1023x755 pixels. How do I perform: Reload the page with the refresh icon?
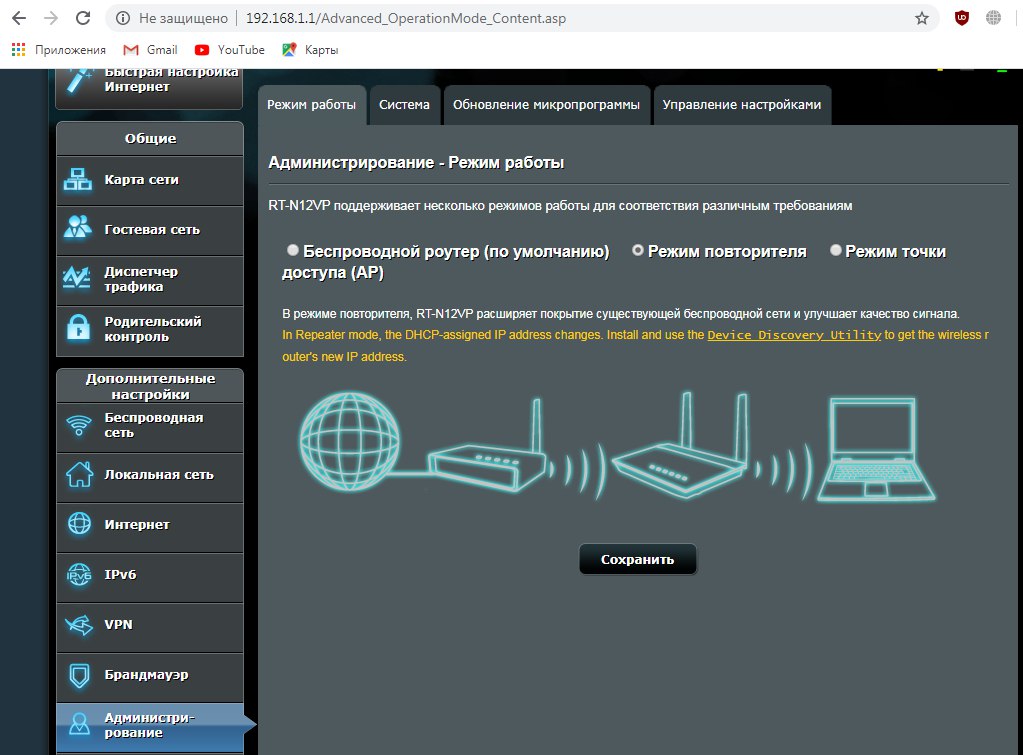point(83,18)
